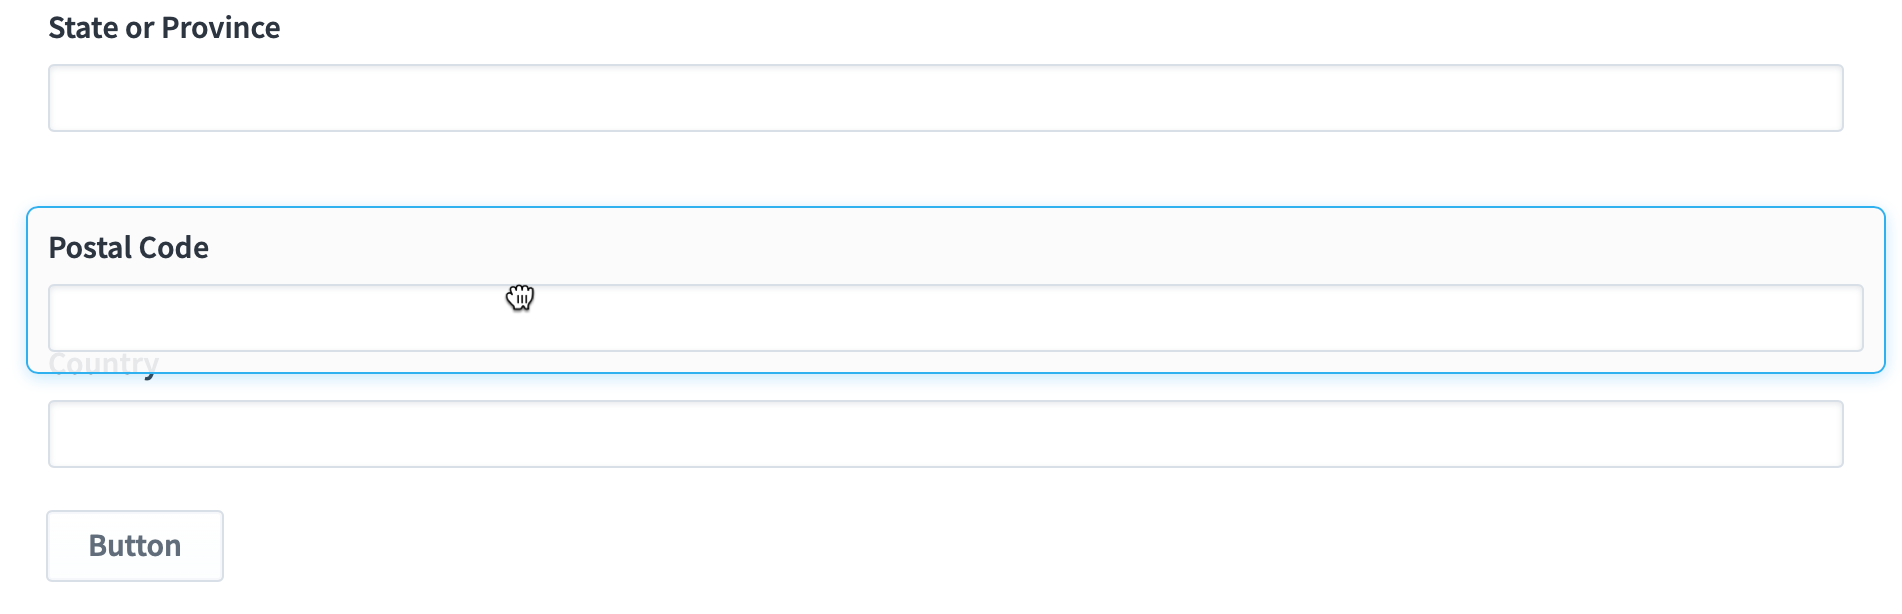Select the highlighted Postal Code card container
The height and width of the screenshot is (614, 1902).
pos(955,290)
